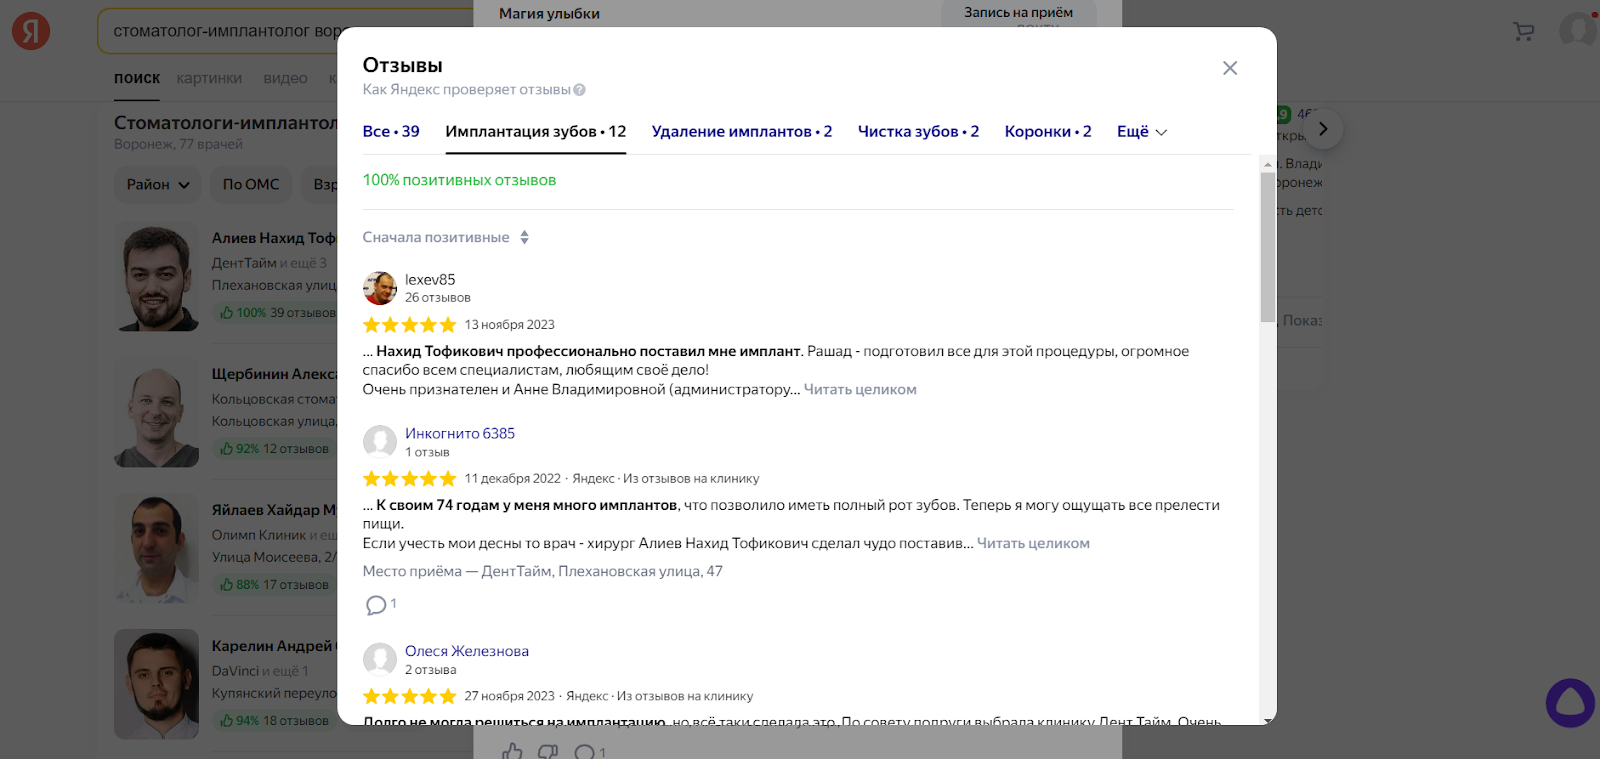Click next arrow on right background carousel
This screenshot has height=759, width=1600.
coord(1323,129)
